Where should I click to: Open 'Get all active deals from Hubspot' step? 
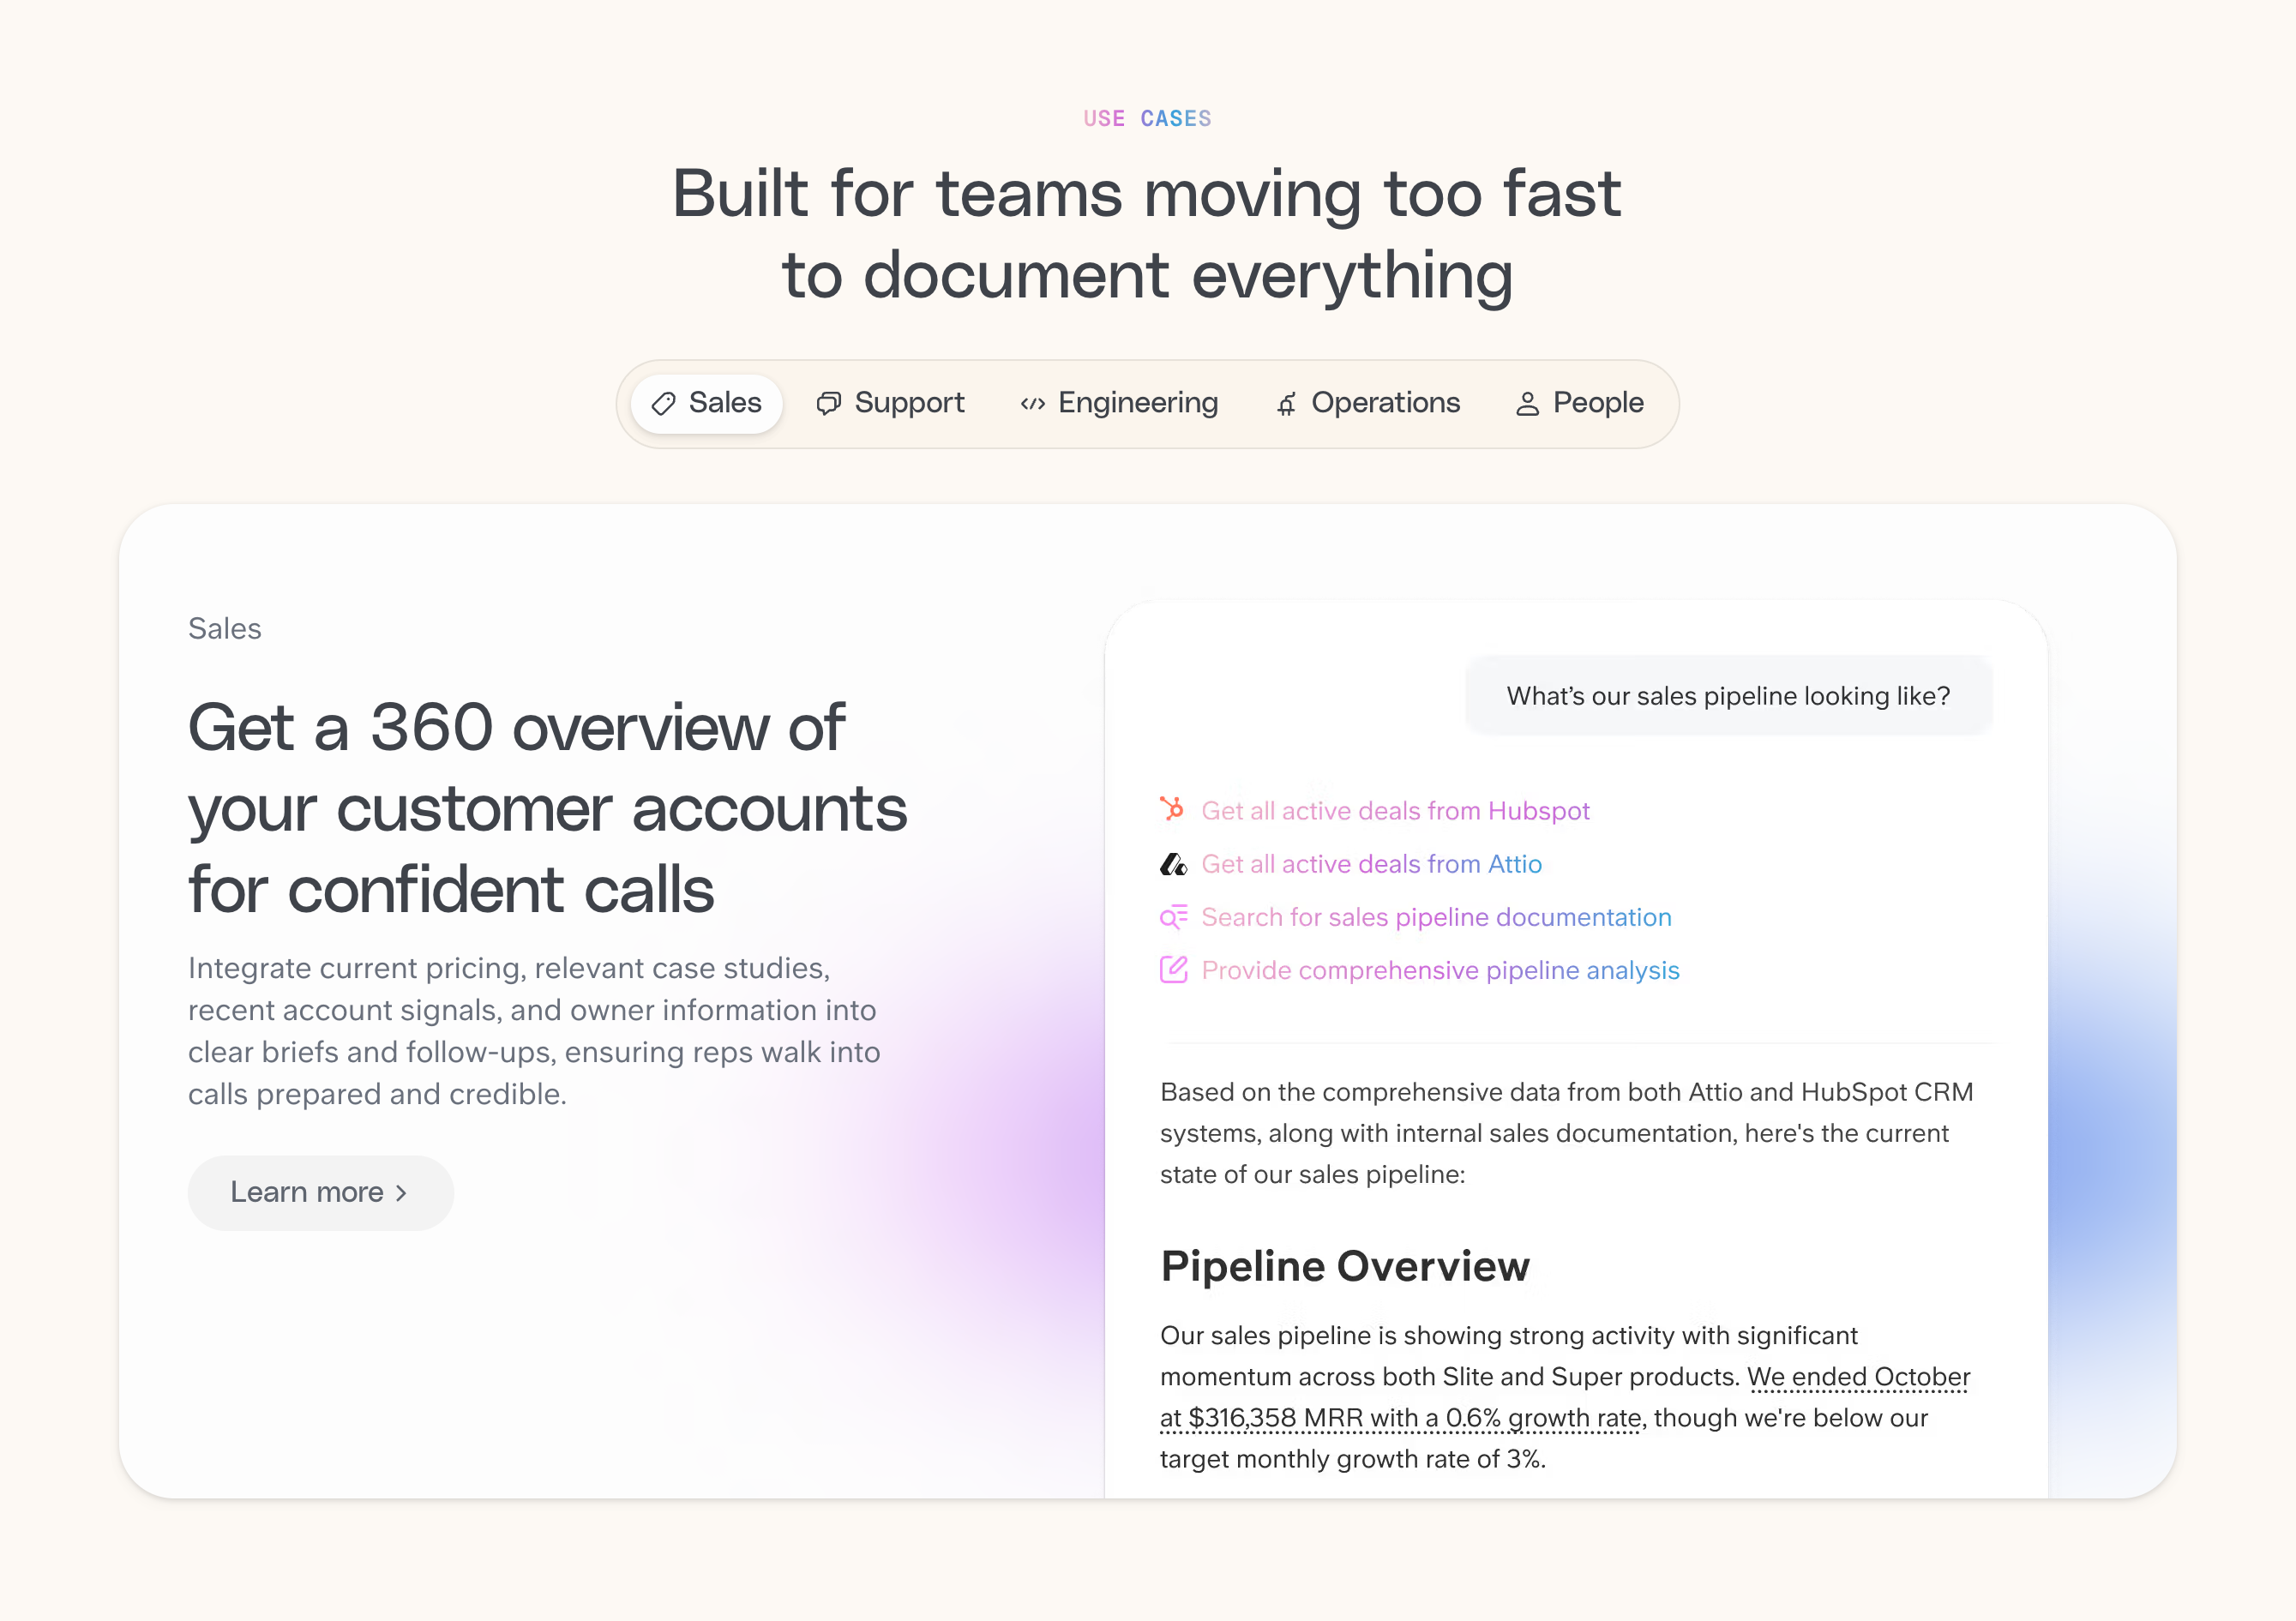(1395, 811)
